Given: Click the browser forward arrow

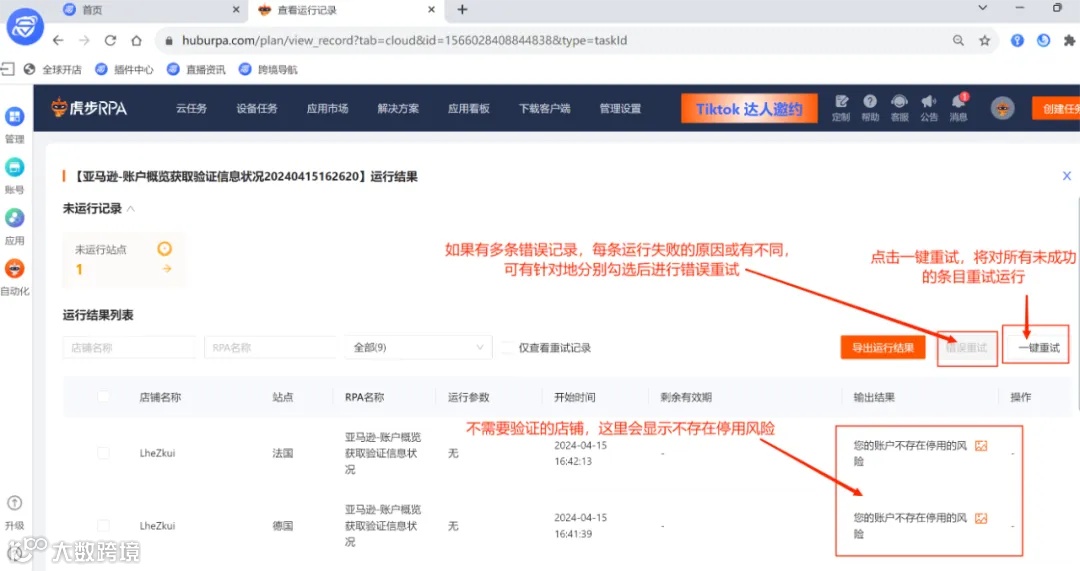Looking at the screenshot, I should pyautogui.click(x=84, y=41).
